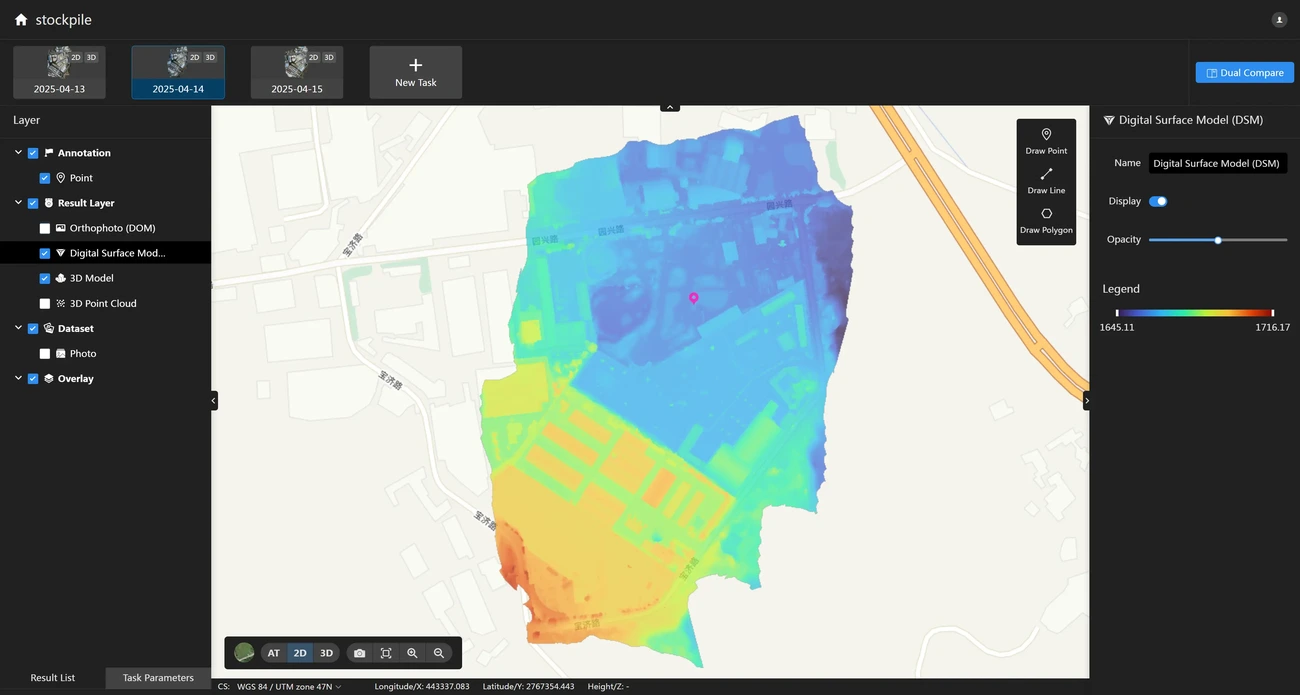Switch to 3D view mode
The image size is (1300, 695).
[326, 653]
